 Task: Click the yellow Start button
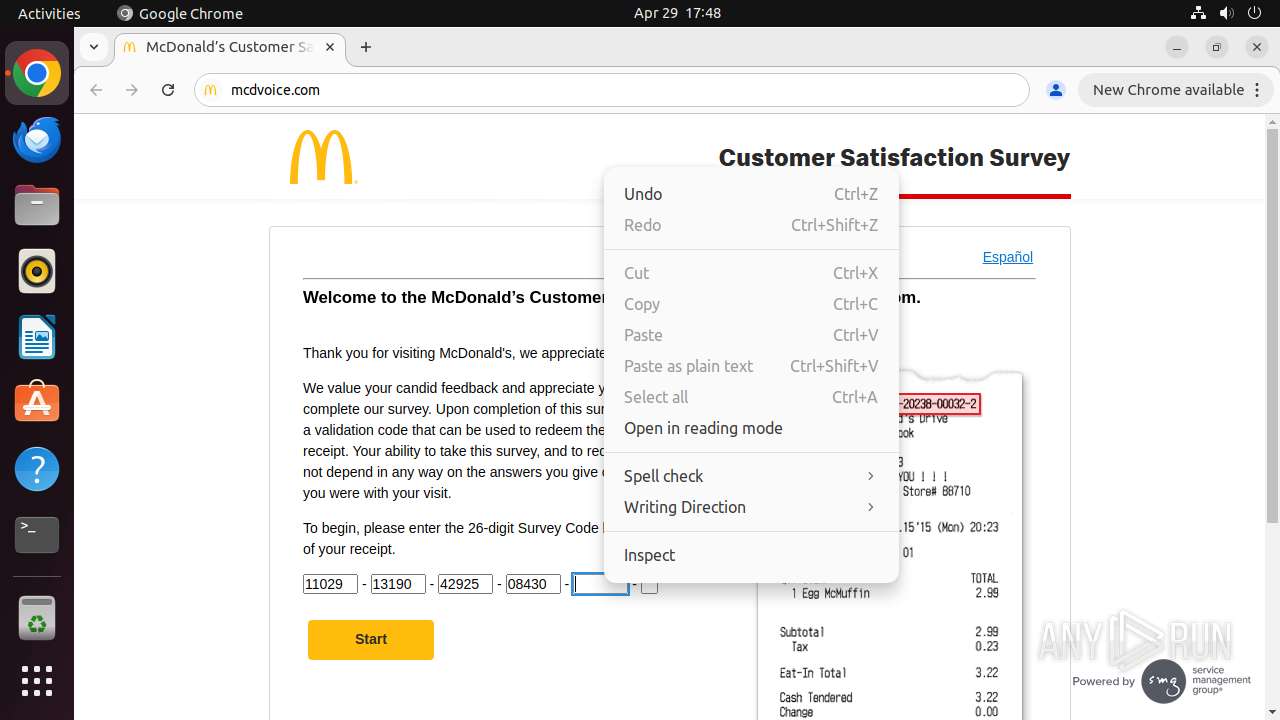(x=371, y=639)
